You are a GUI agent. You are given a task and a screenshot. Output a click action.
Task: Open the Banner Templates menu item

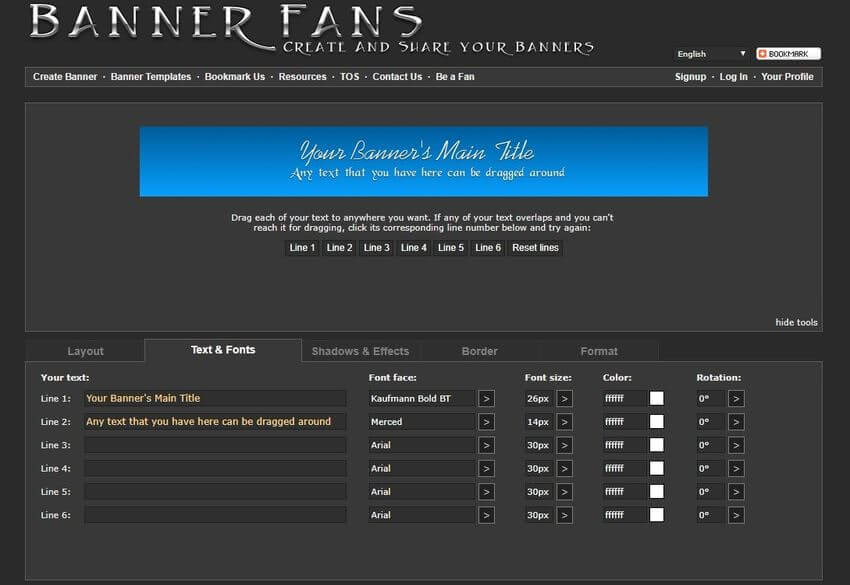point(151,77)
